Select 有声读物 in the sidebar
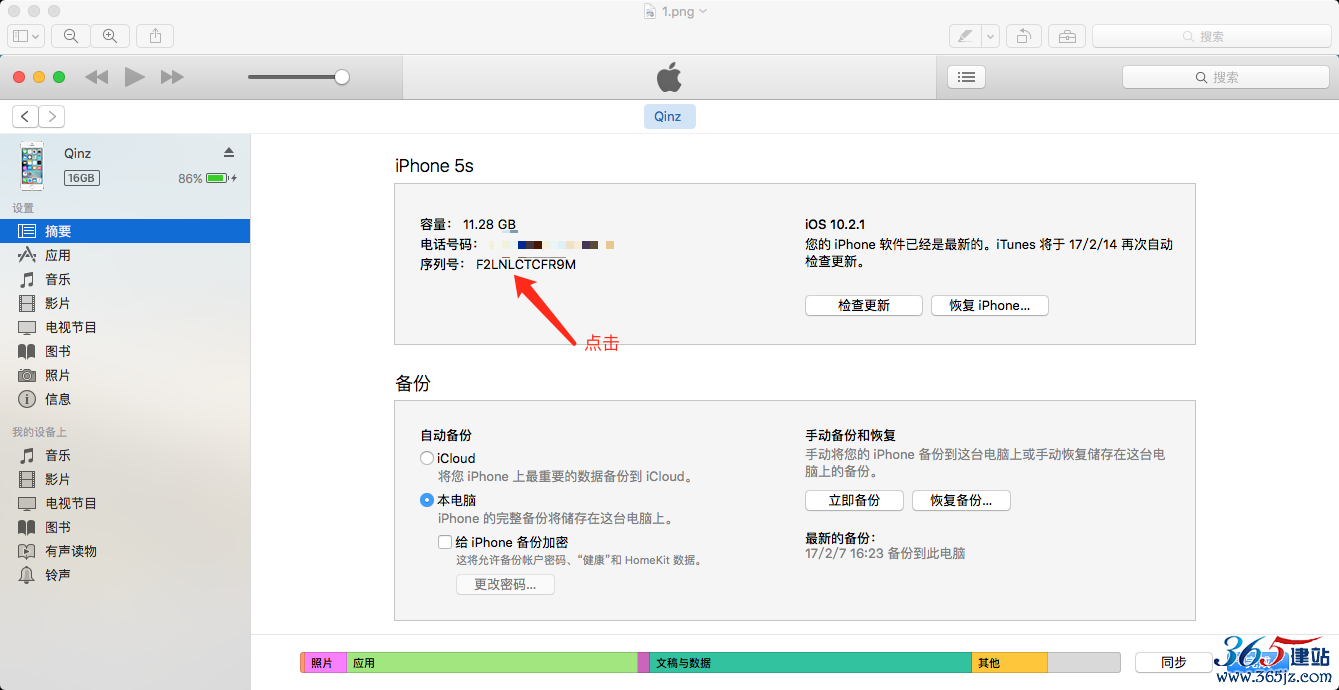The height and width of the screenshot is (690, 1339). (125, 551)
